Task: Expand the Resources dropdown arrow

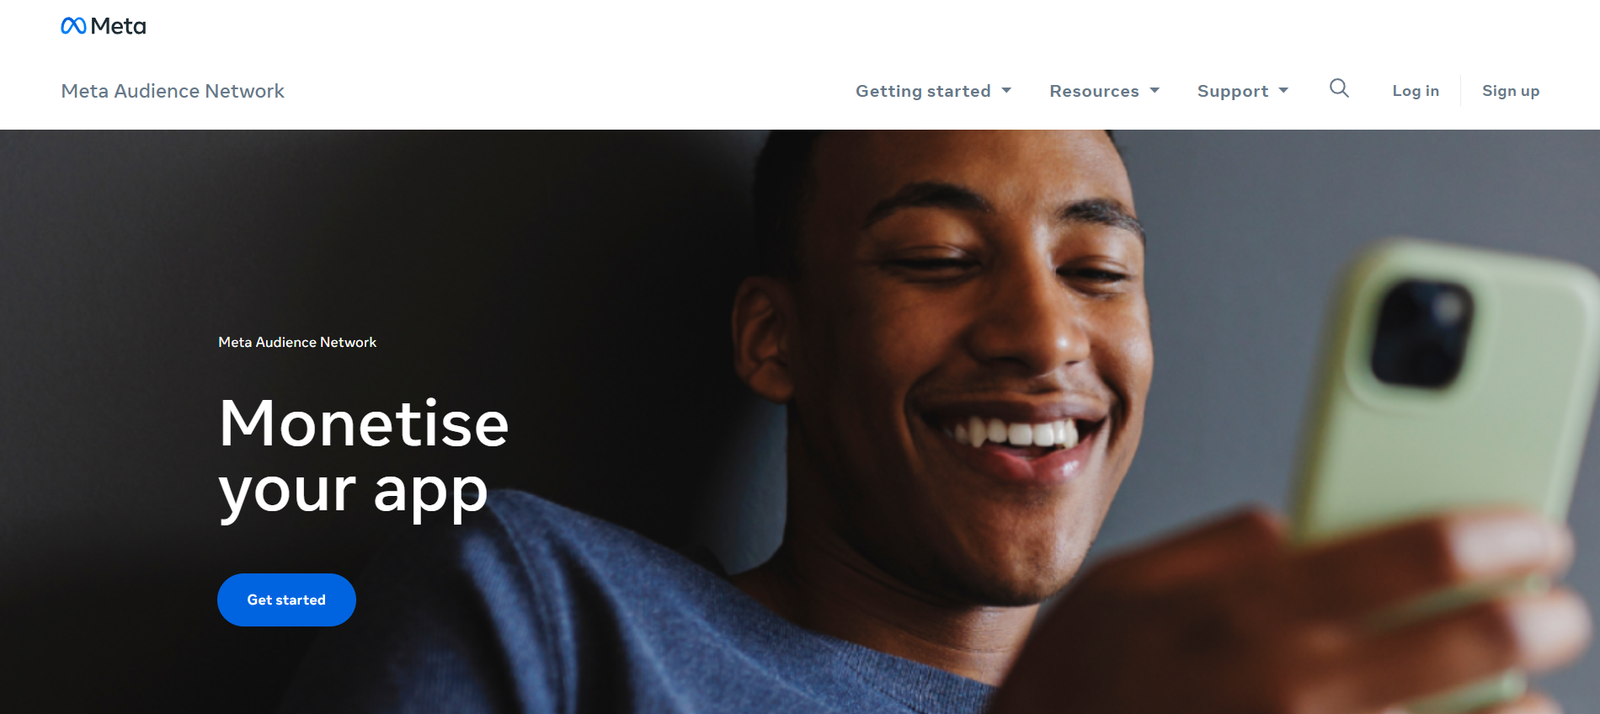Action: (1154, 90)
